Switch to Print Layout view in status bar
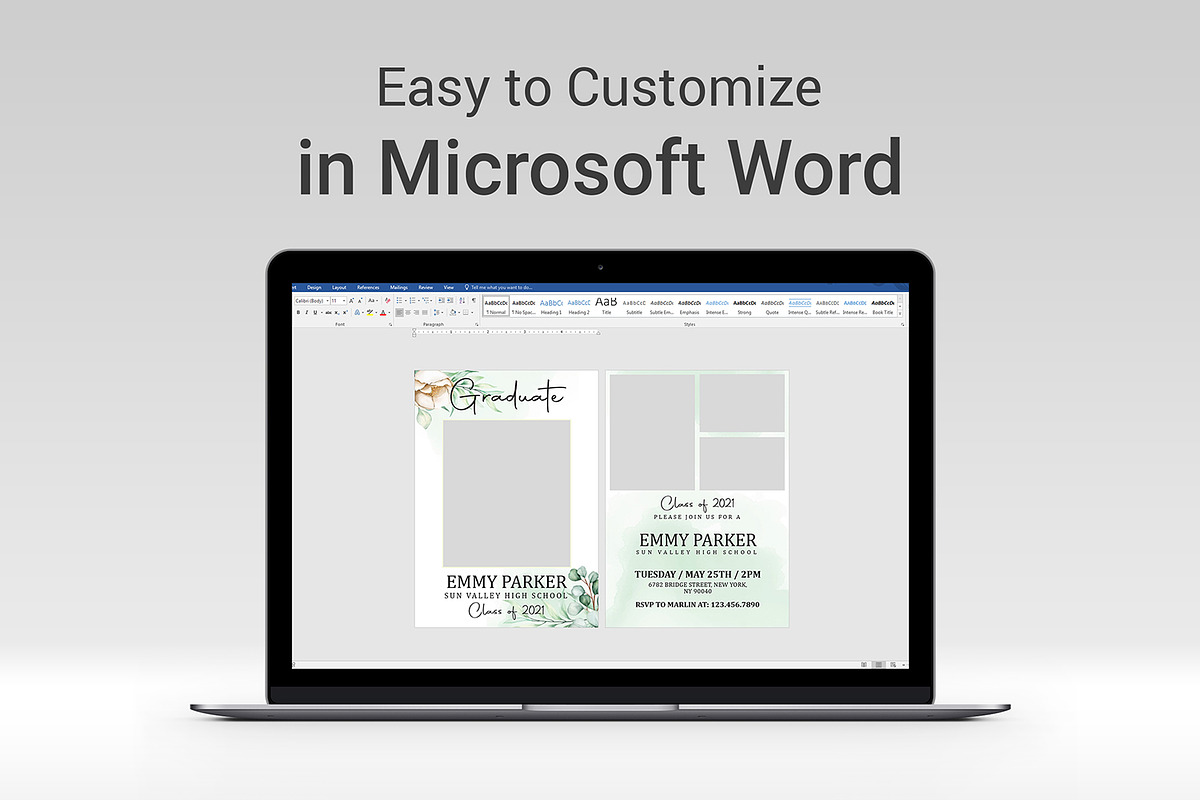The width and height of the screenshot is (1200, 800). 879,664
